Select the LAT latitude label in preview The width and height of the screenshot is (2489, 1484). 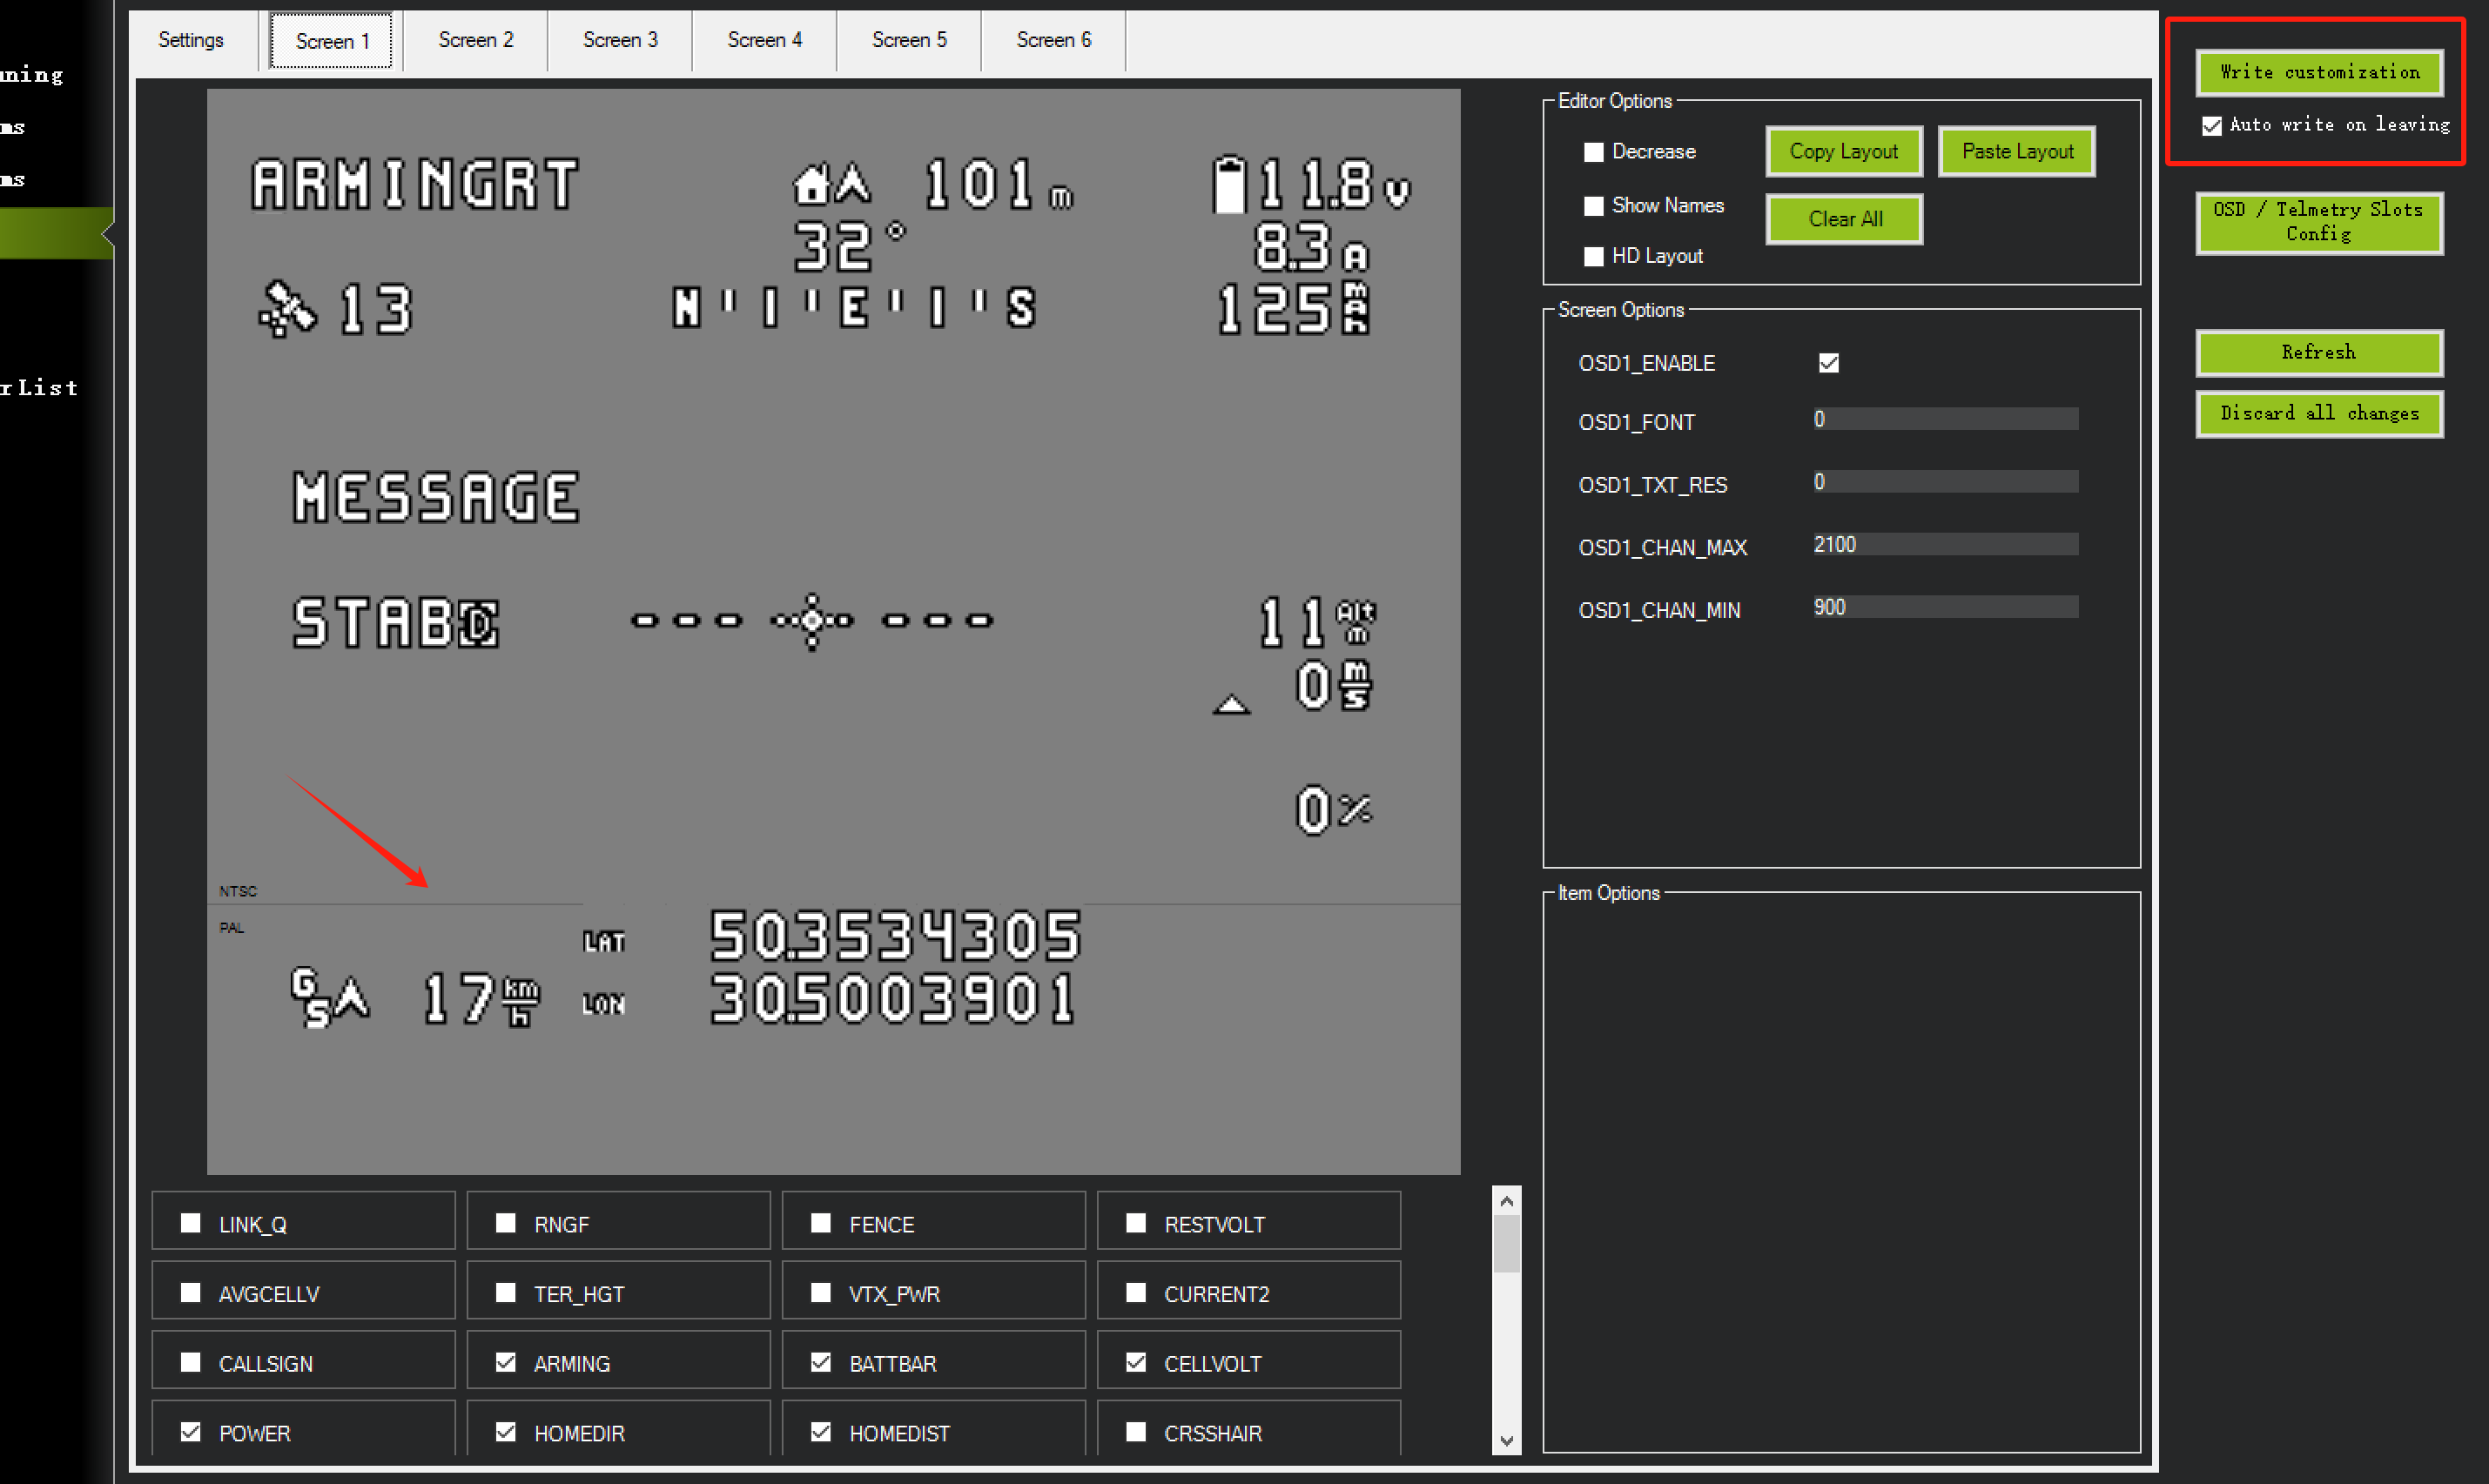(x=604, y=942)
